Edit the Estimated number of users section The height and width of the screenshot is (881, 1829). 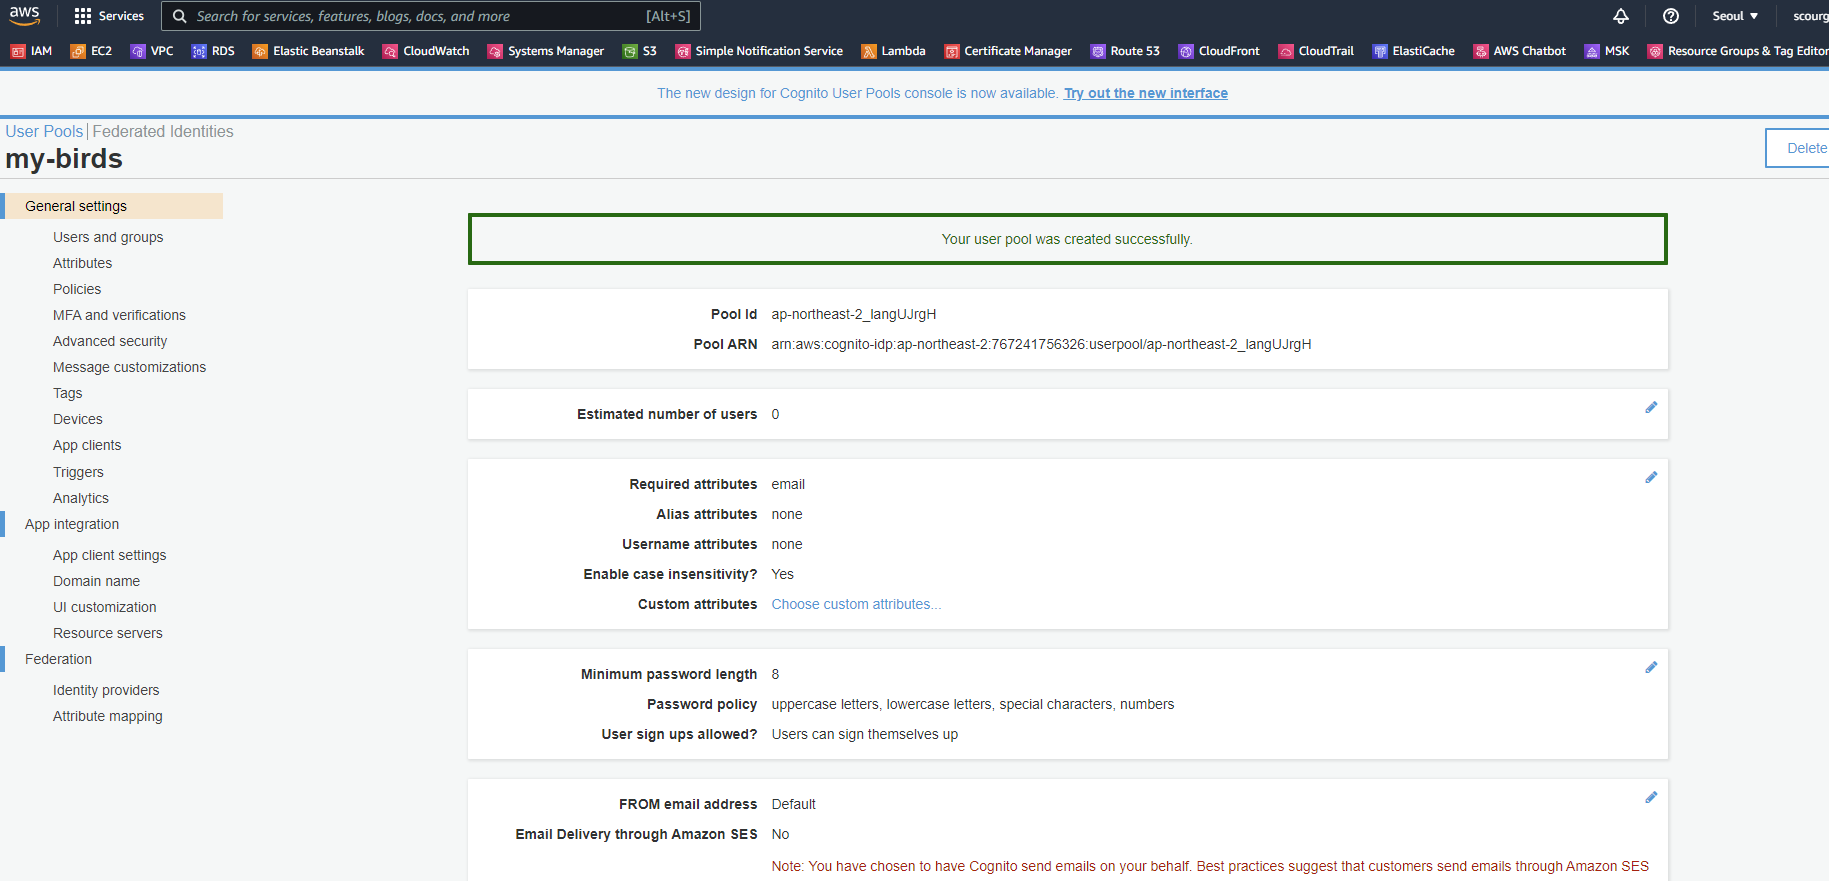pyautogui.click(x=1651, y=407)
